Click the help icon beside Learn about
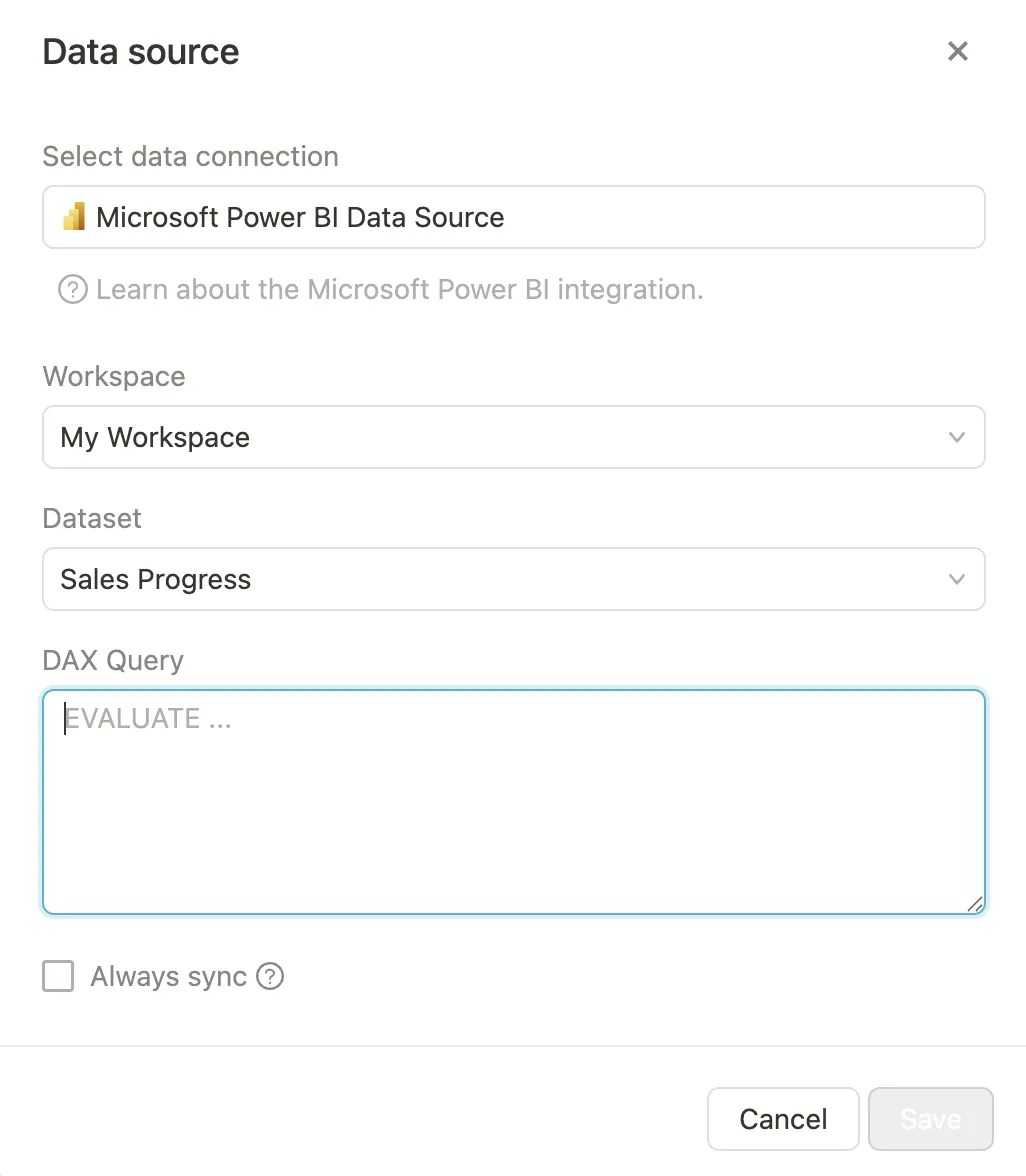This screenshot has height=1176, width=1026. click(72, 290)
